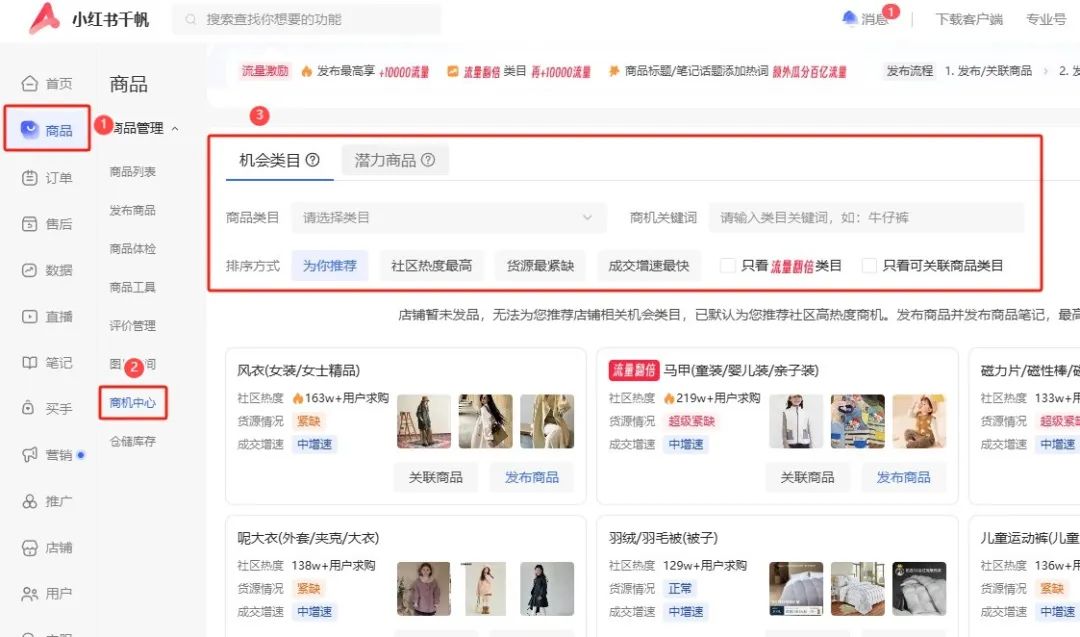The width and height of the screenshot is (1080, 637).
Task: Click the 商机关键词 keyword input field
Action: 866,218
